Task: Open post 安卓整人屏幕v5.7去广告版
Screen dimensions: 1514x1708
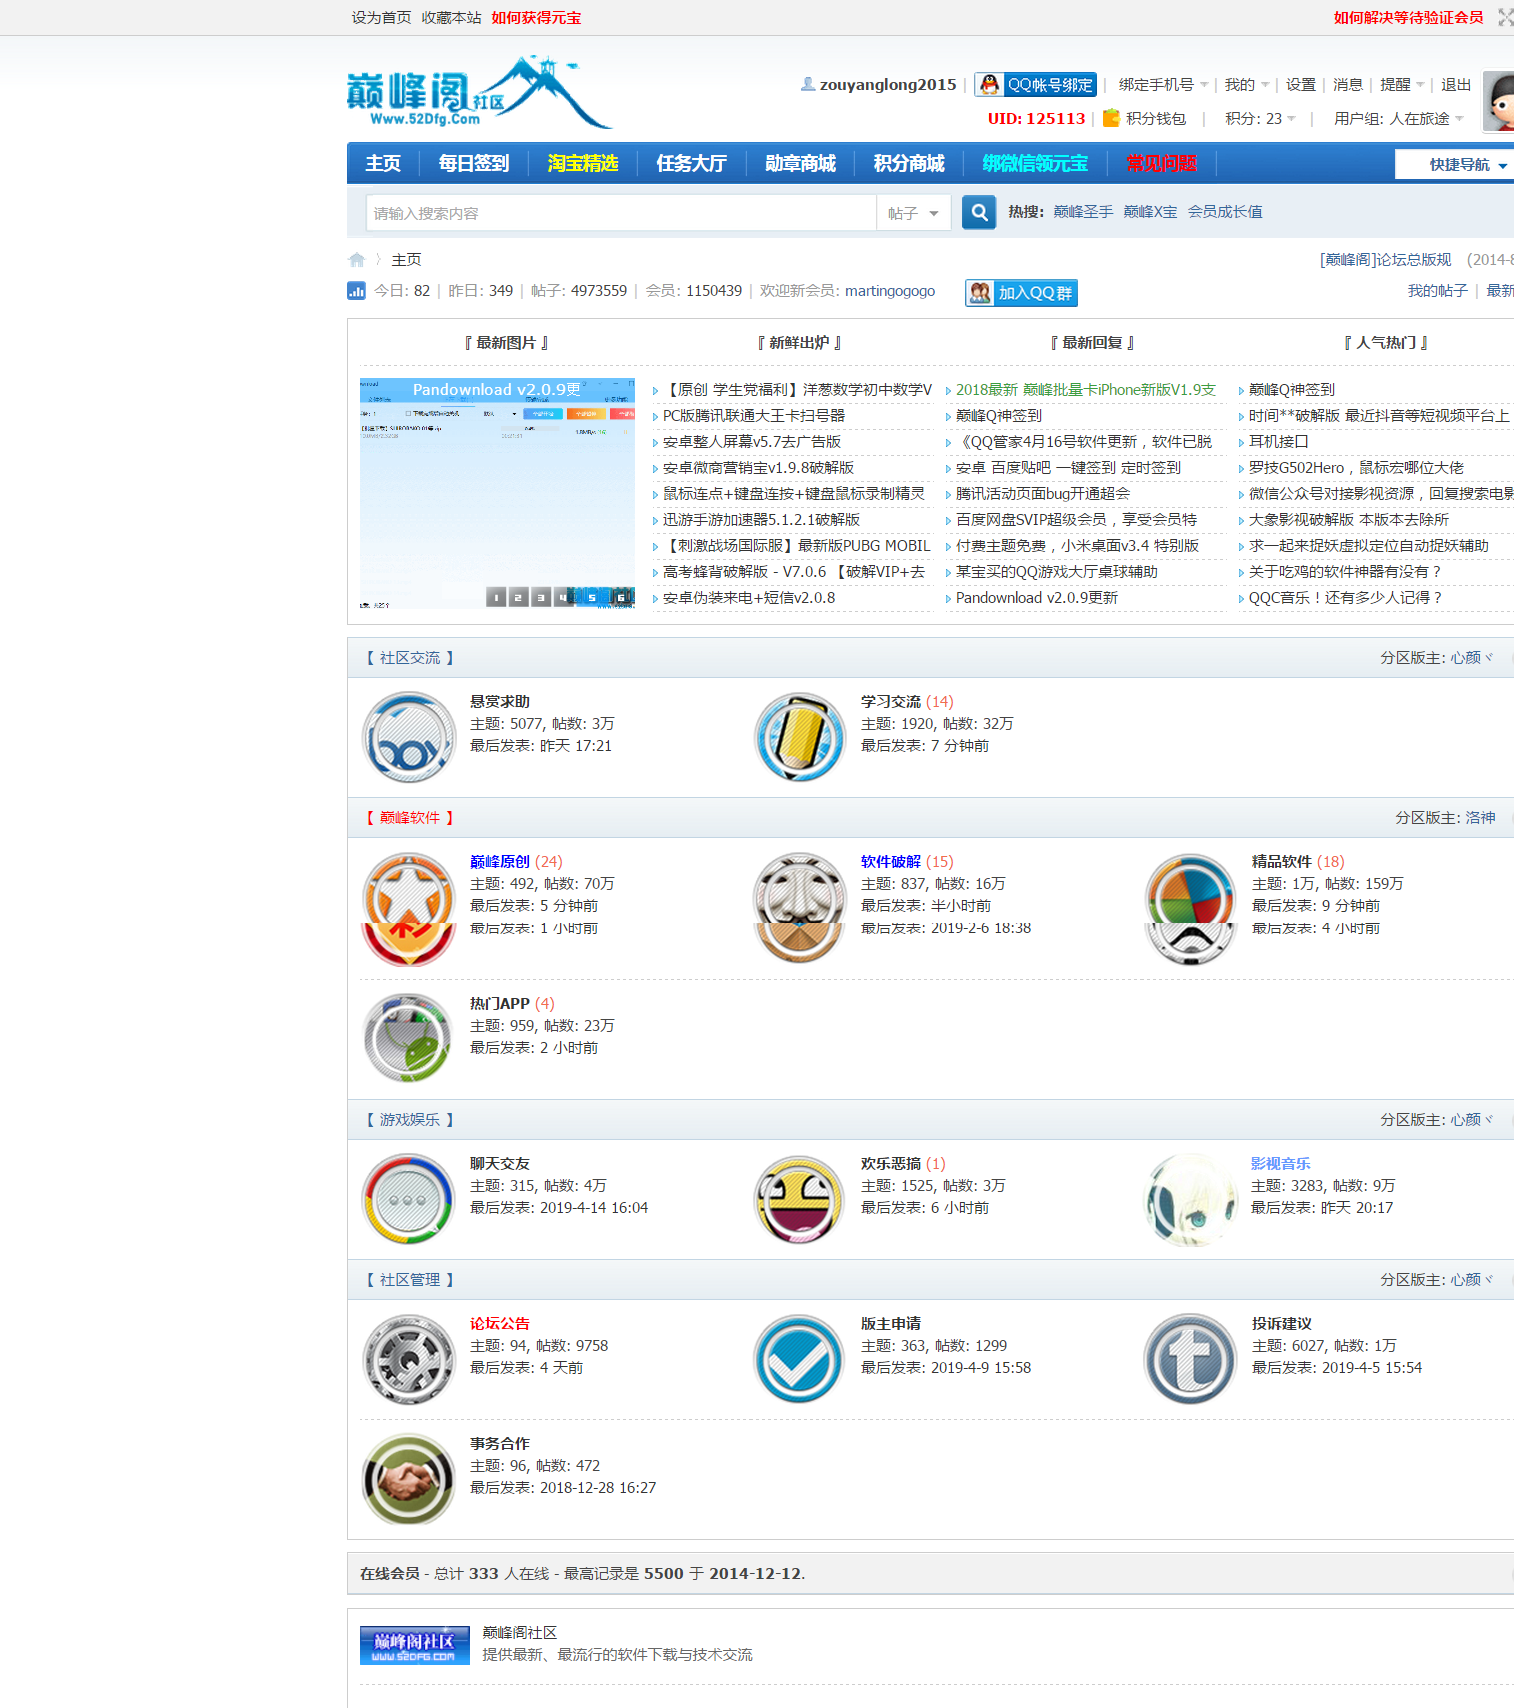Action: tap(751, 442)
